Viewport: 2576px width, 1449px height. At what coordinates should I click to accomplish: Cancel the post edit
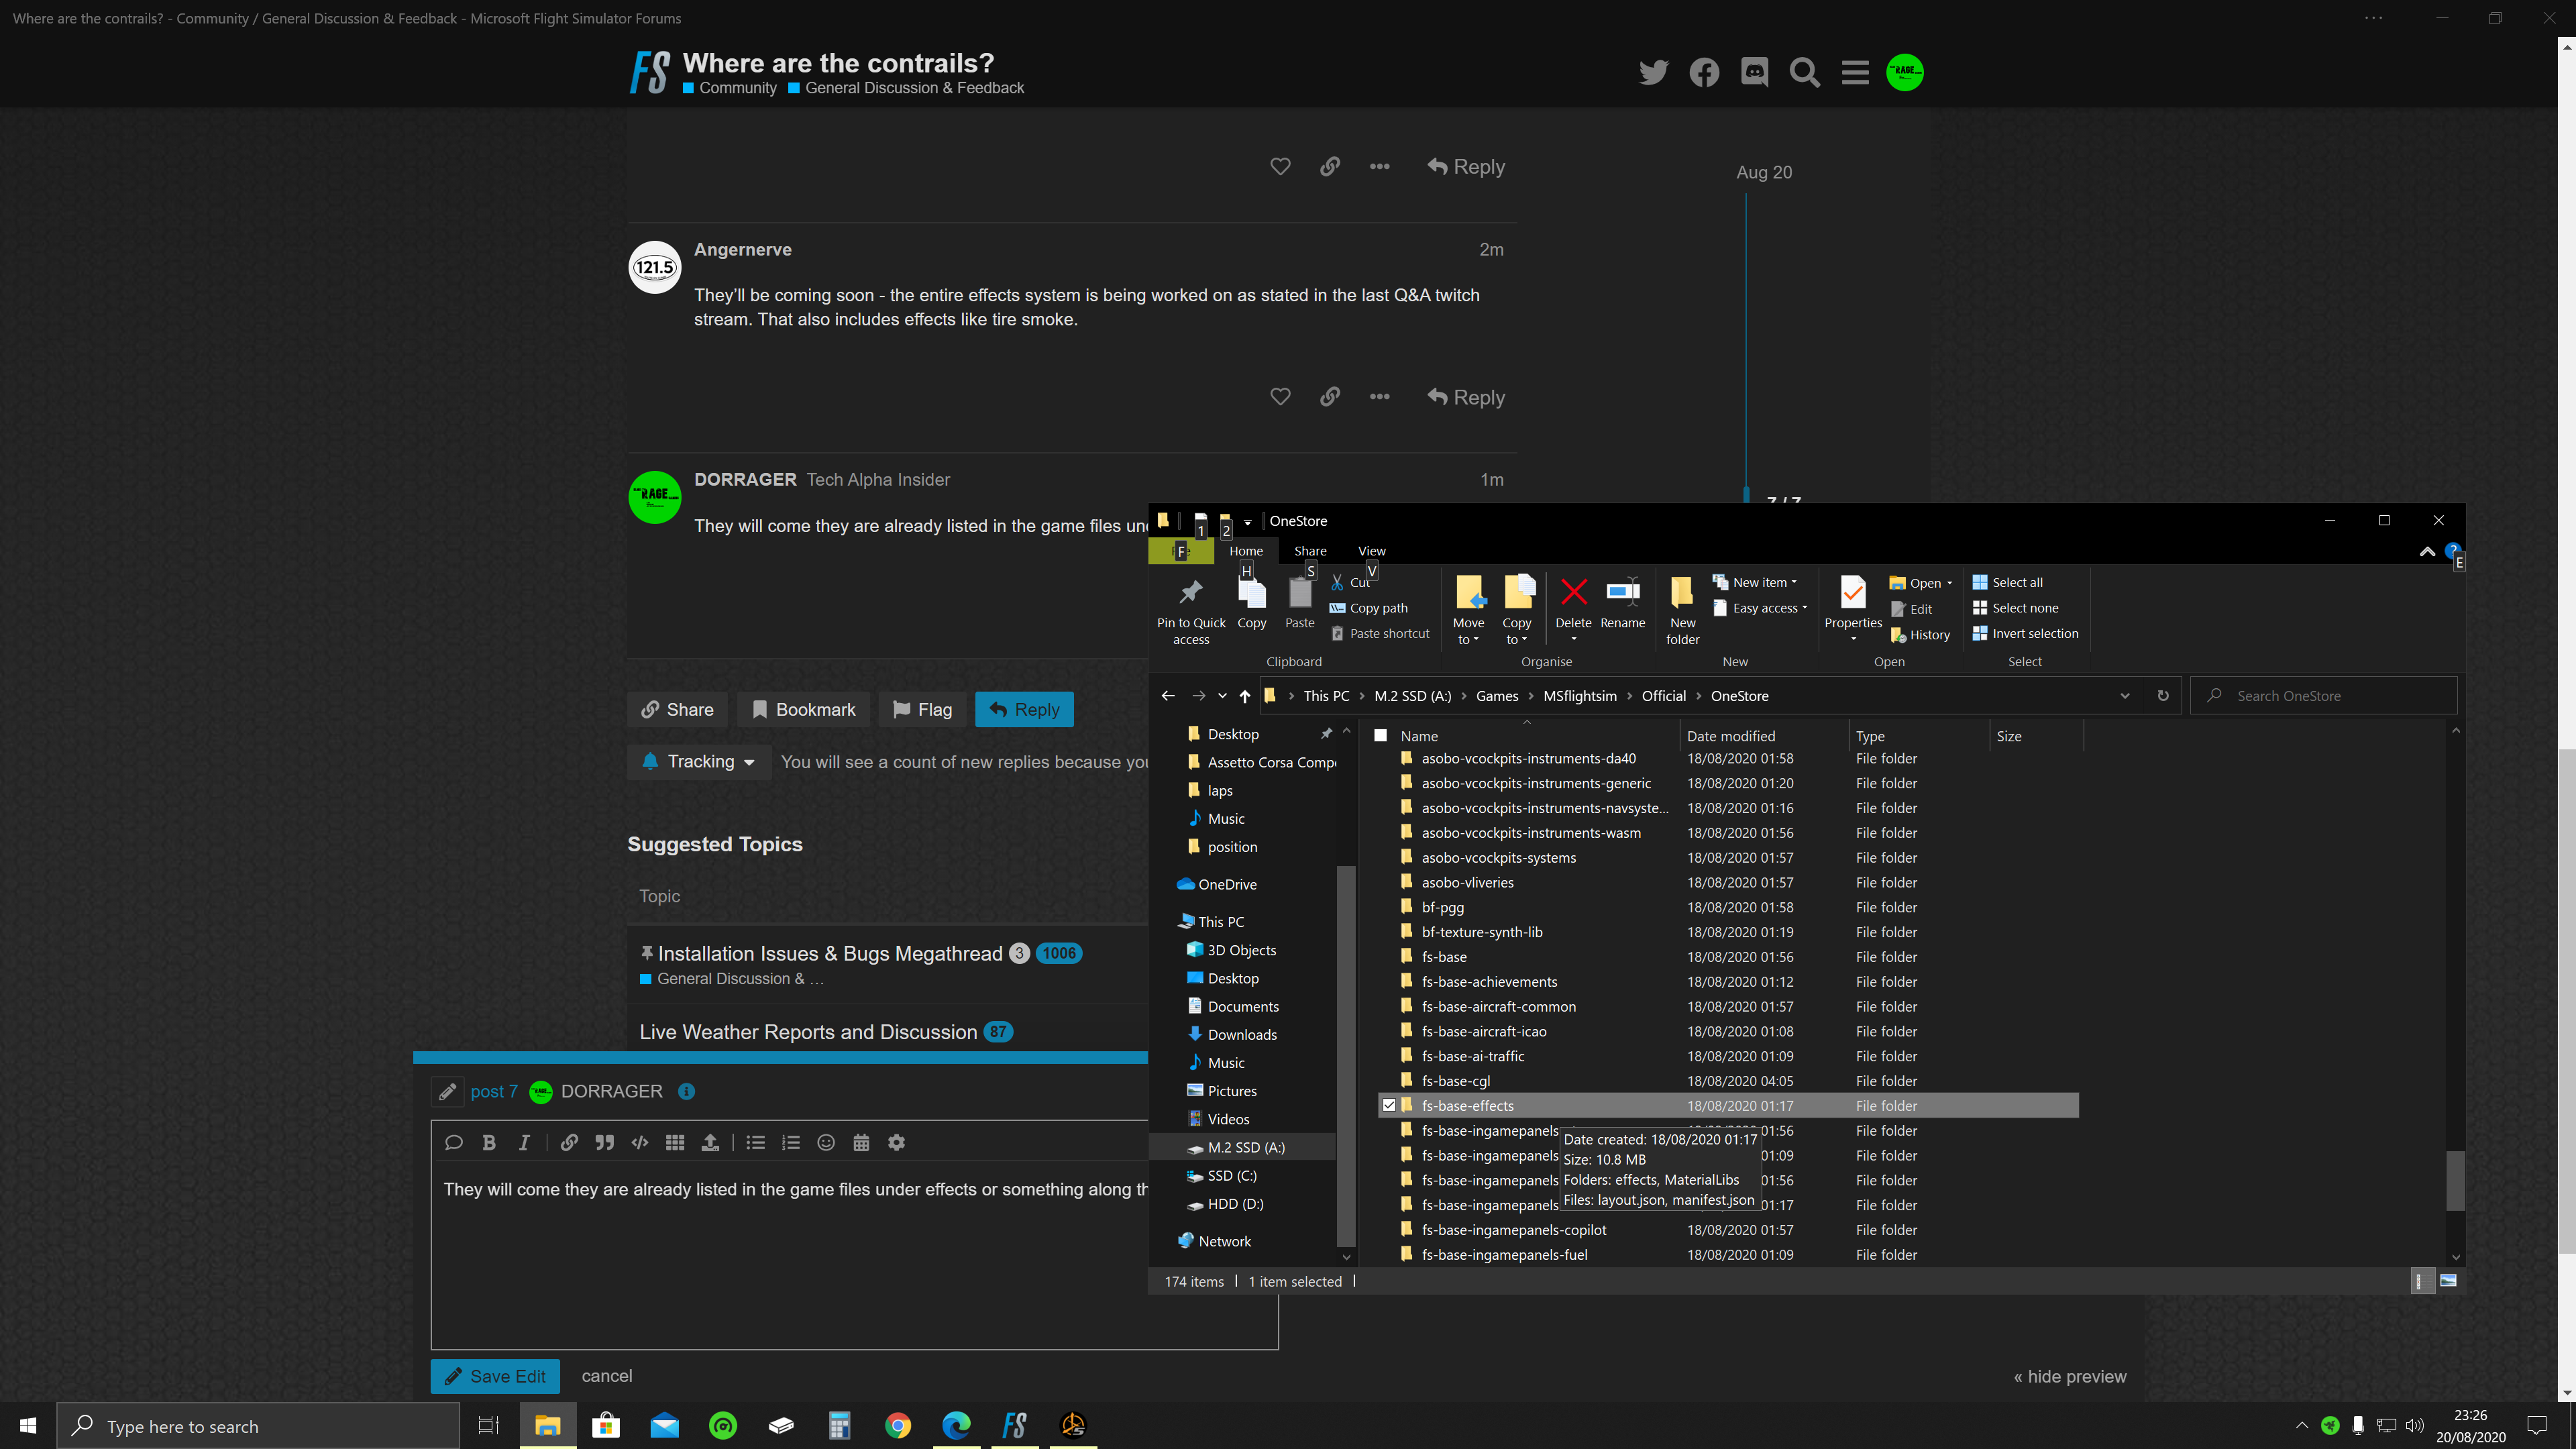coord(607,1376)
